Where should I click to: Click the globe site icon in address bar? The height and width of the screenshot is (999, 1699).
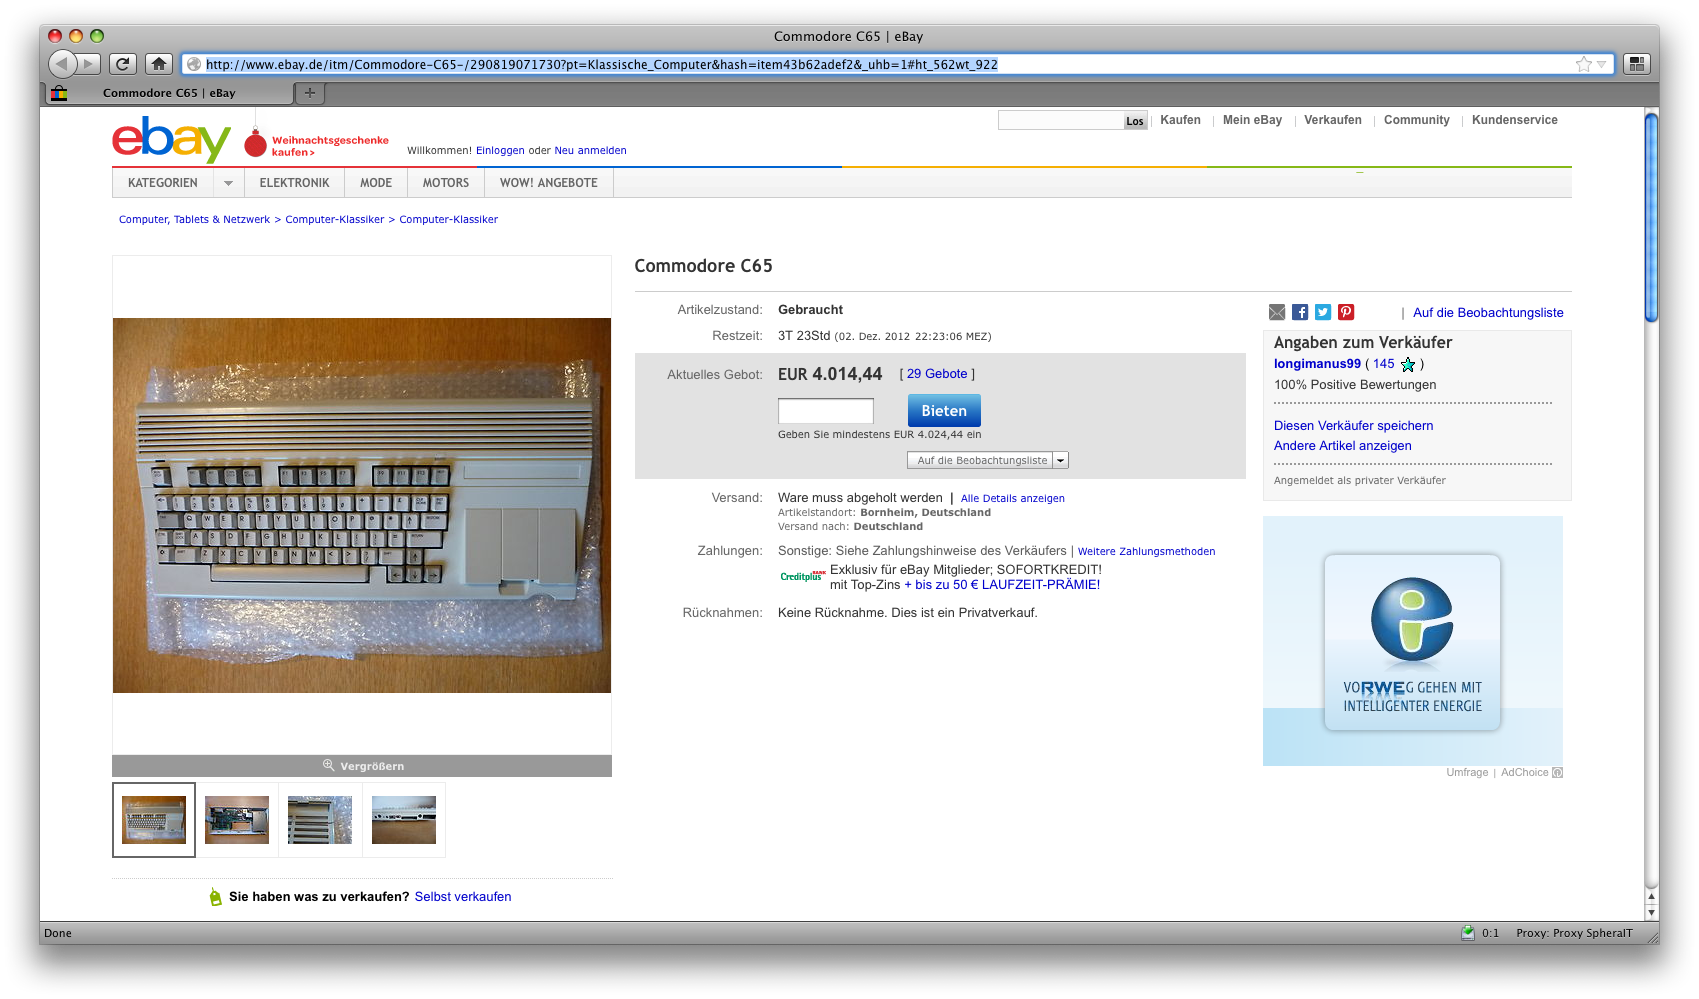coord(194,64)
